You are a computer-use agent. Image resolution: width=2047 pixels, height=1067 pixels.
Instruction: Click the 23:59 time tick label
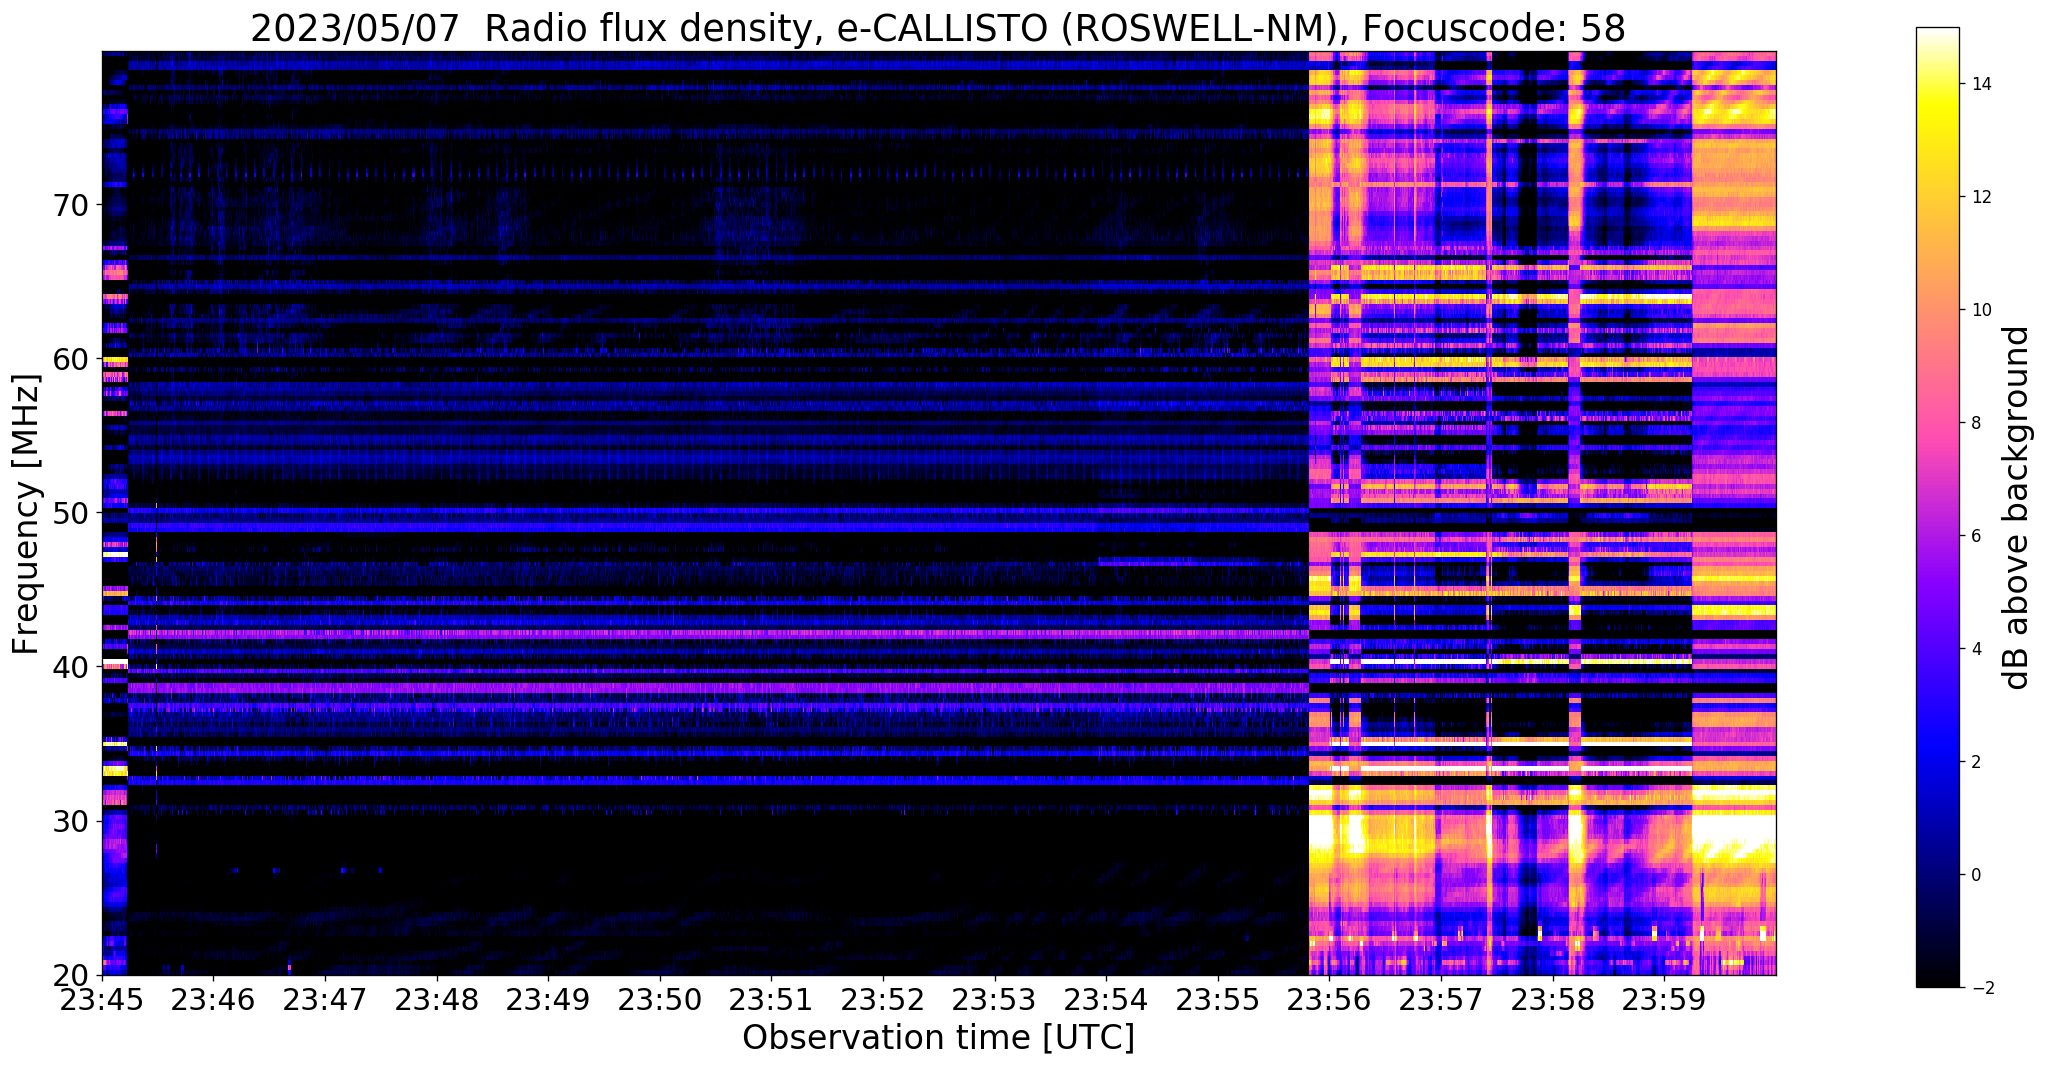pyautogui.click(x=1665, y=1000)
